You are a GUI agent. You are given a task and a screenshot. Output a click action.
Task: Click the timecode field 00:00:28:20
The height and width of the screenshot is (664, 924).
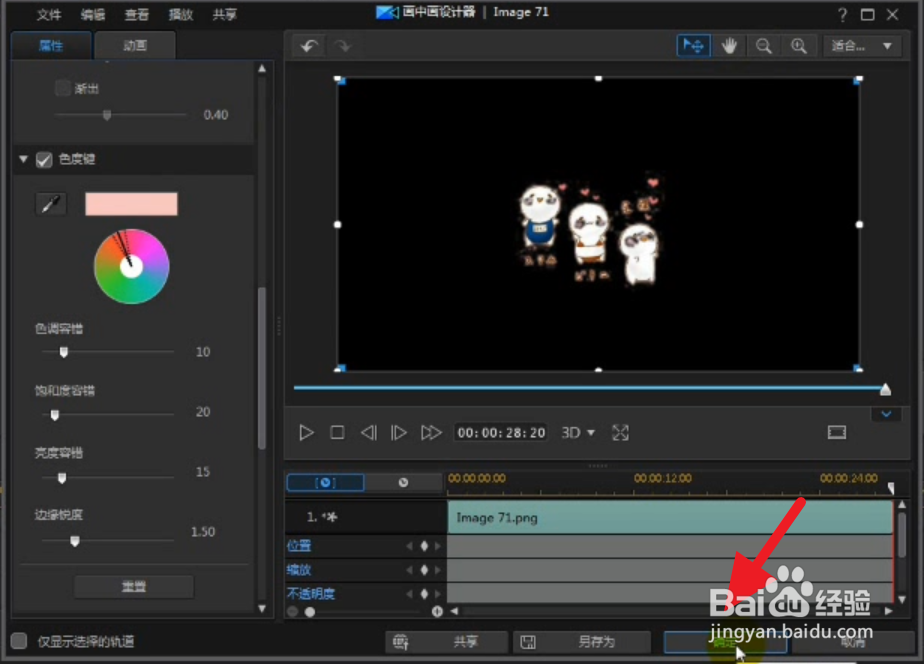(x=501, y=432)
